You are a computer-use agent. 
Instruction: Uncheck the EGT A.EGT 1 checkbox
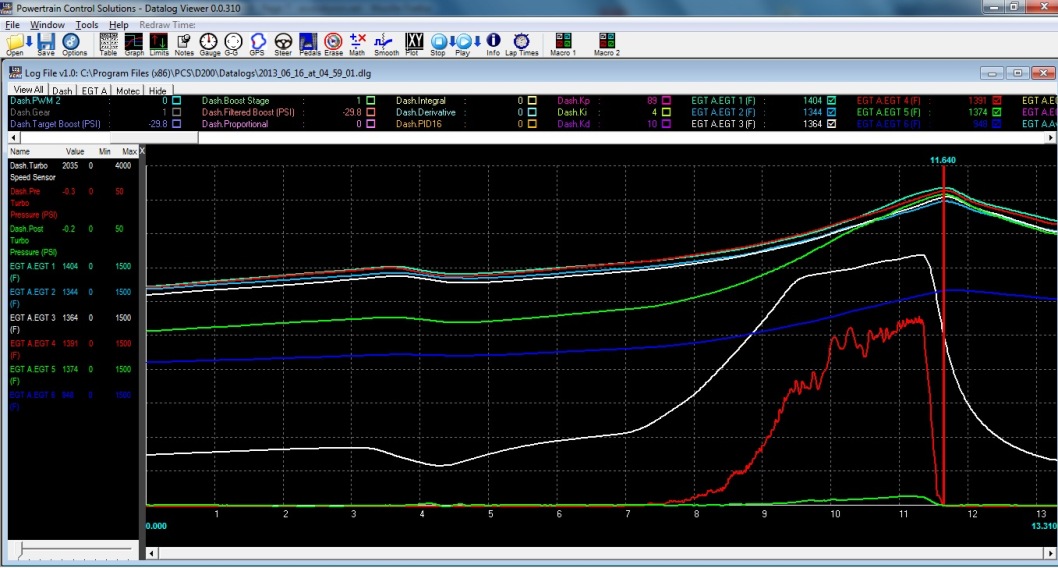pyautogui.click(x=832, y=101)
